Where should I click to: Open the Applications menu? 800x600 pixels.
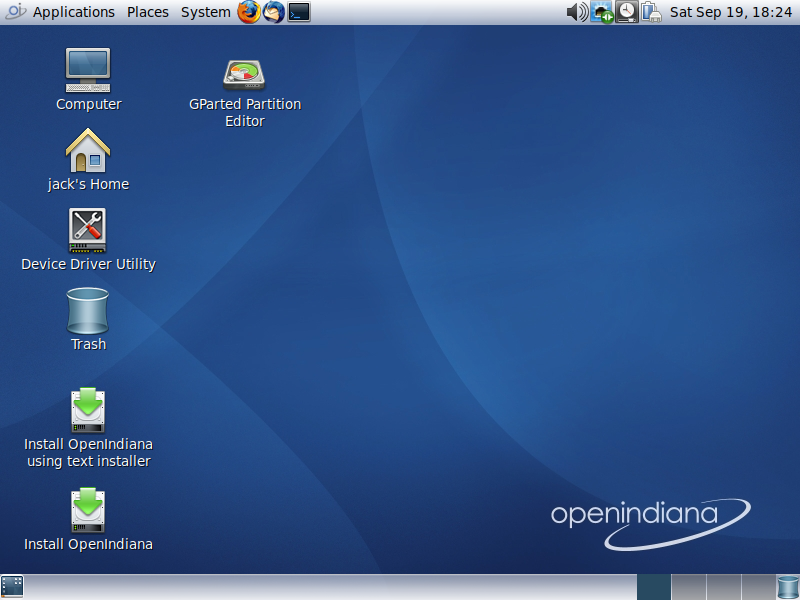point(73,12)
